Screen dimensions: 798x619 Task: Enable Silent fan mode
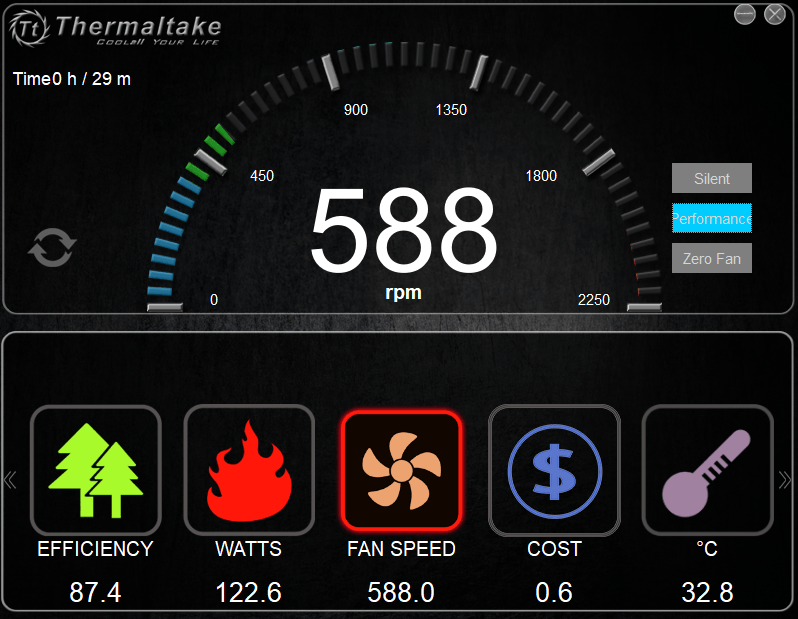711,178
